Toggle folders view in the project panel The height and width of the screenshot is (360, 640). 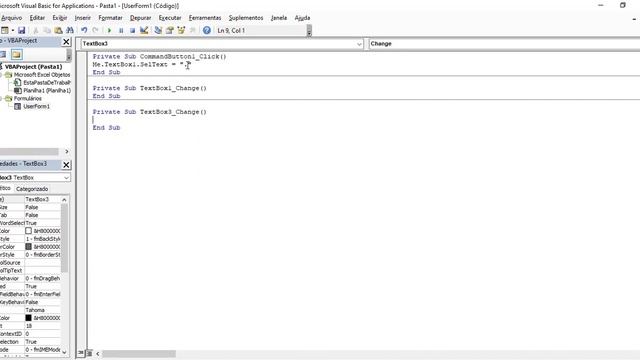[16, 54]
